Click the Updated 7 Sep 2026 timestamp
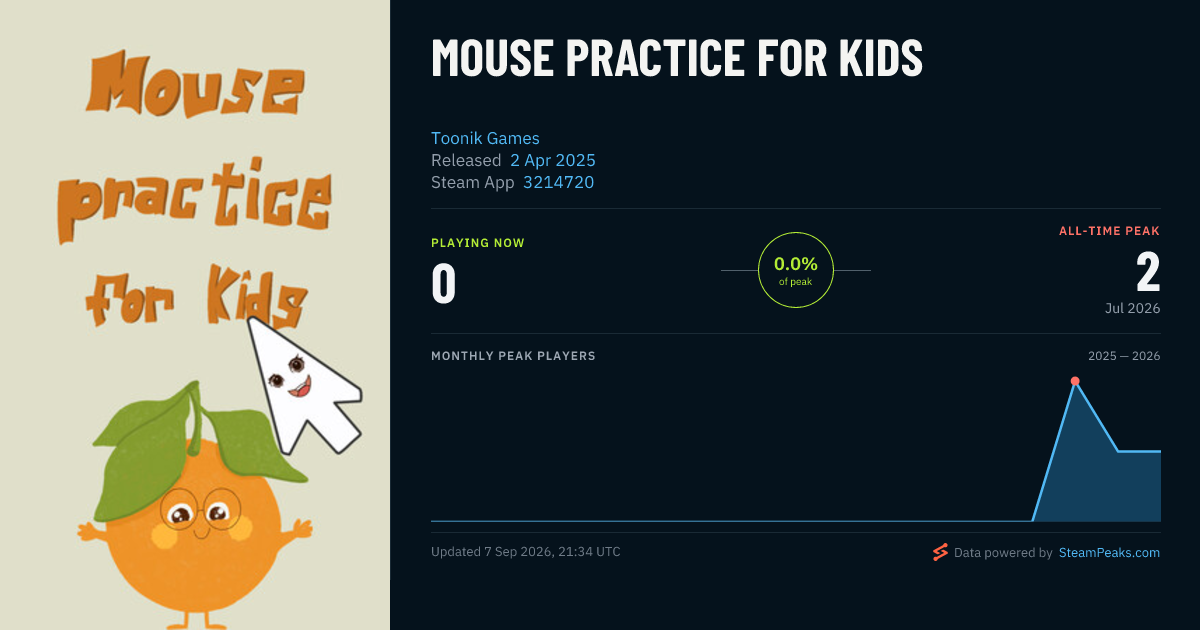This screenshot has height=630, width=1200. point(525,552)
